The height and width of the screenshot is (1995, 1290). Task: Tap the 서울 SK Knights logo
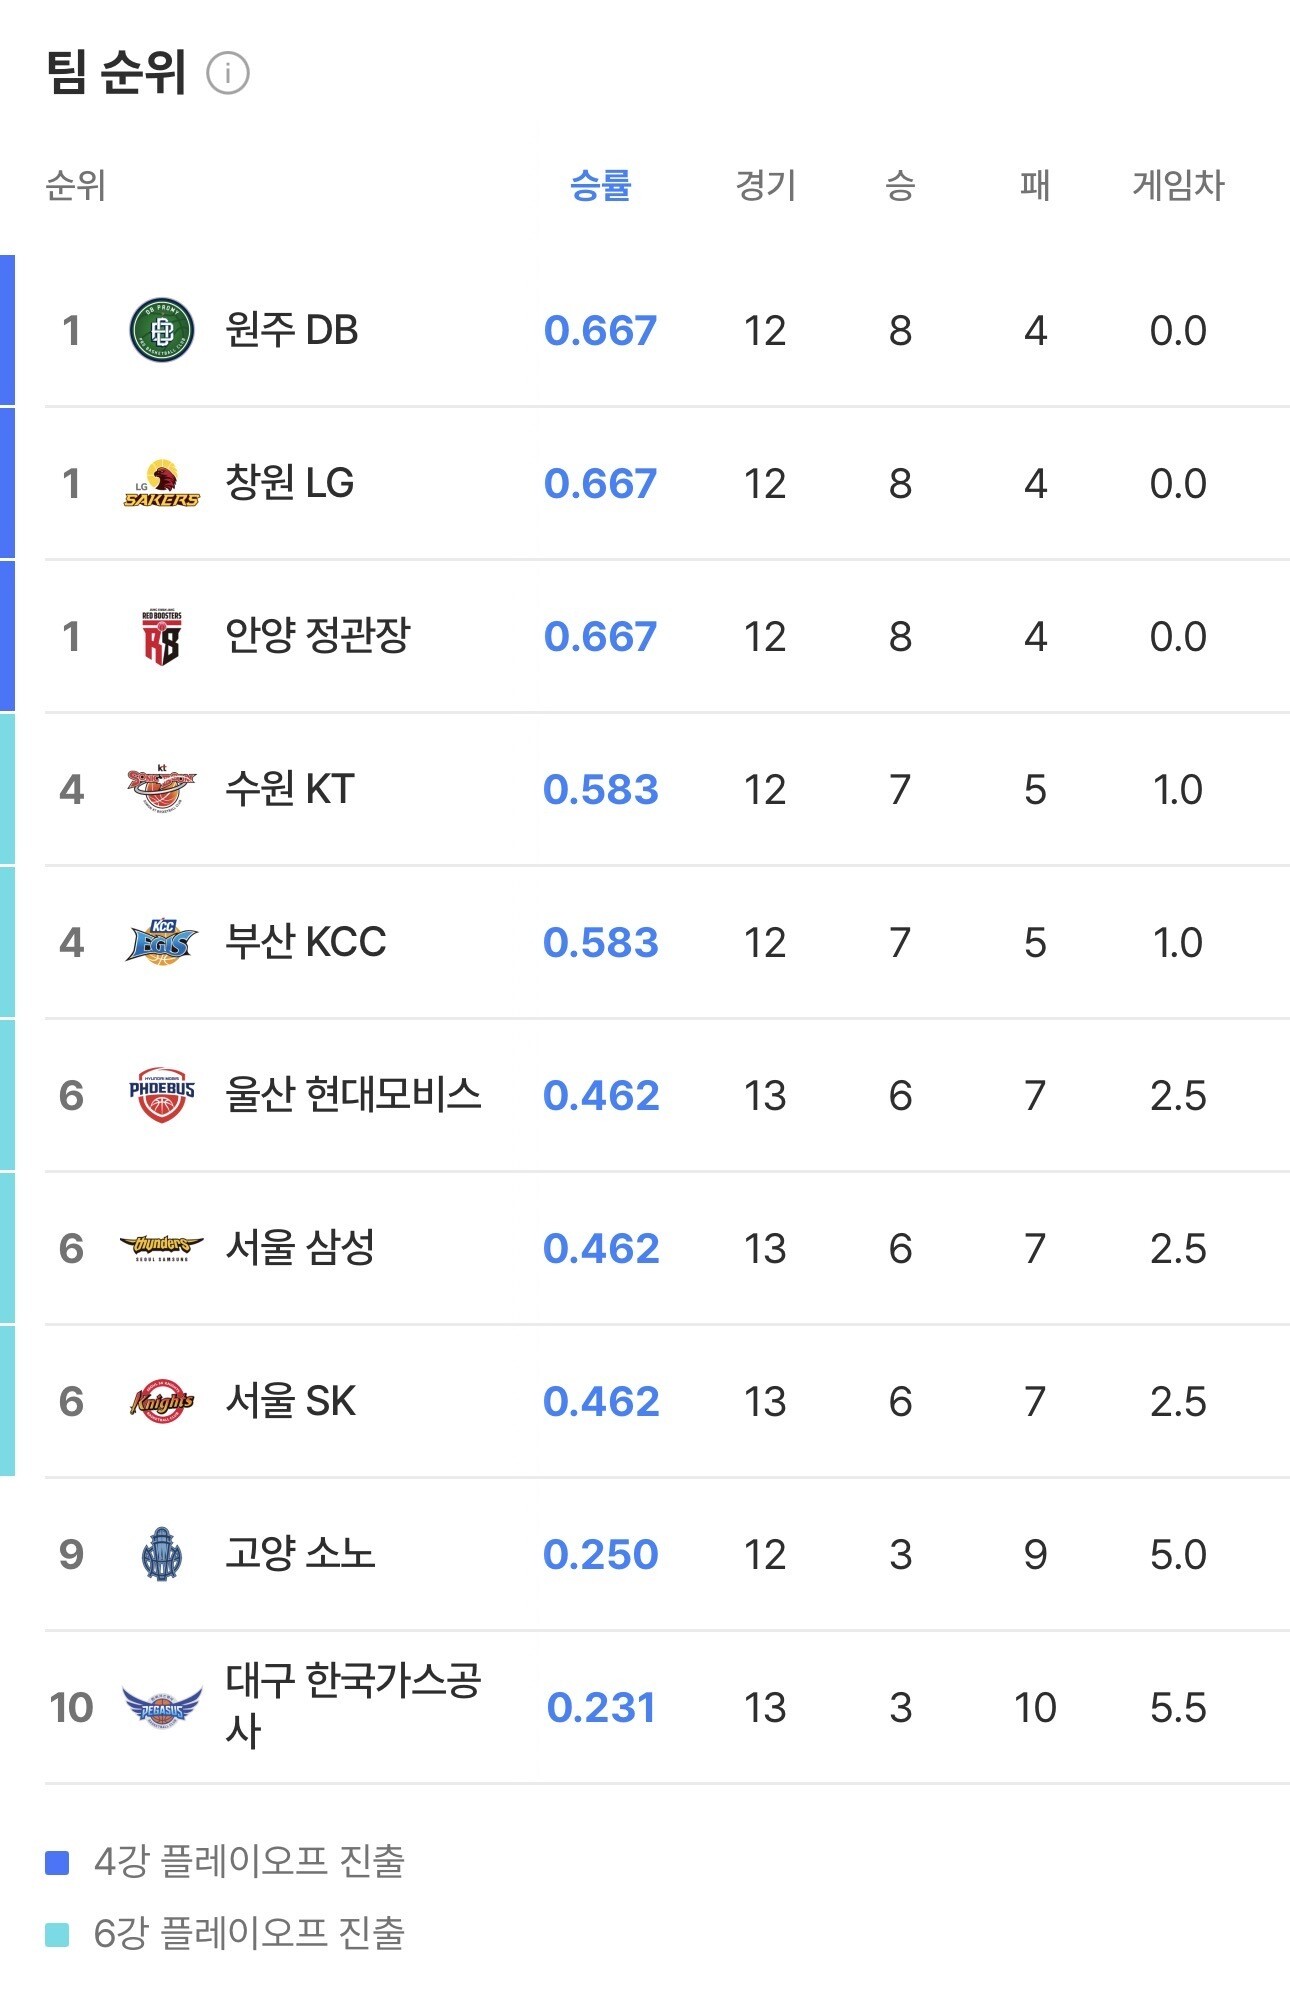click(162, 1401)
